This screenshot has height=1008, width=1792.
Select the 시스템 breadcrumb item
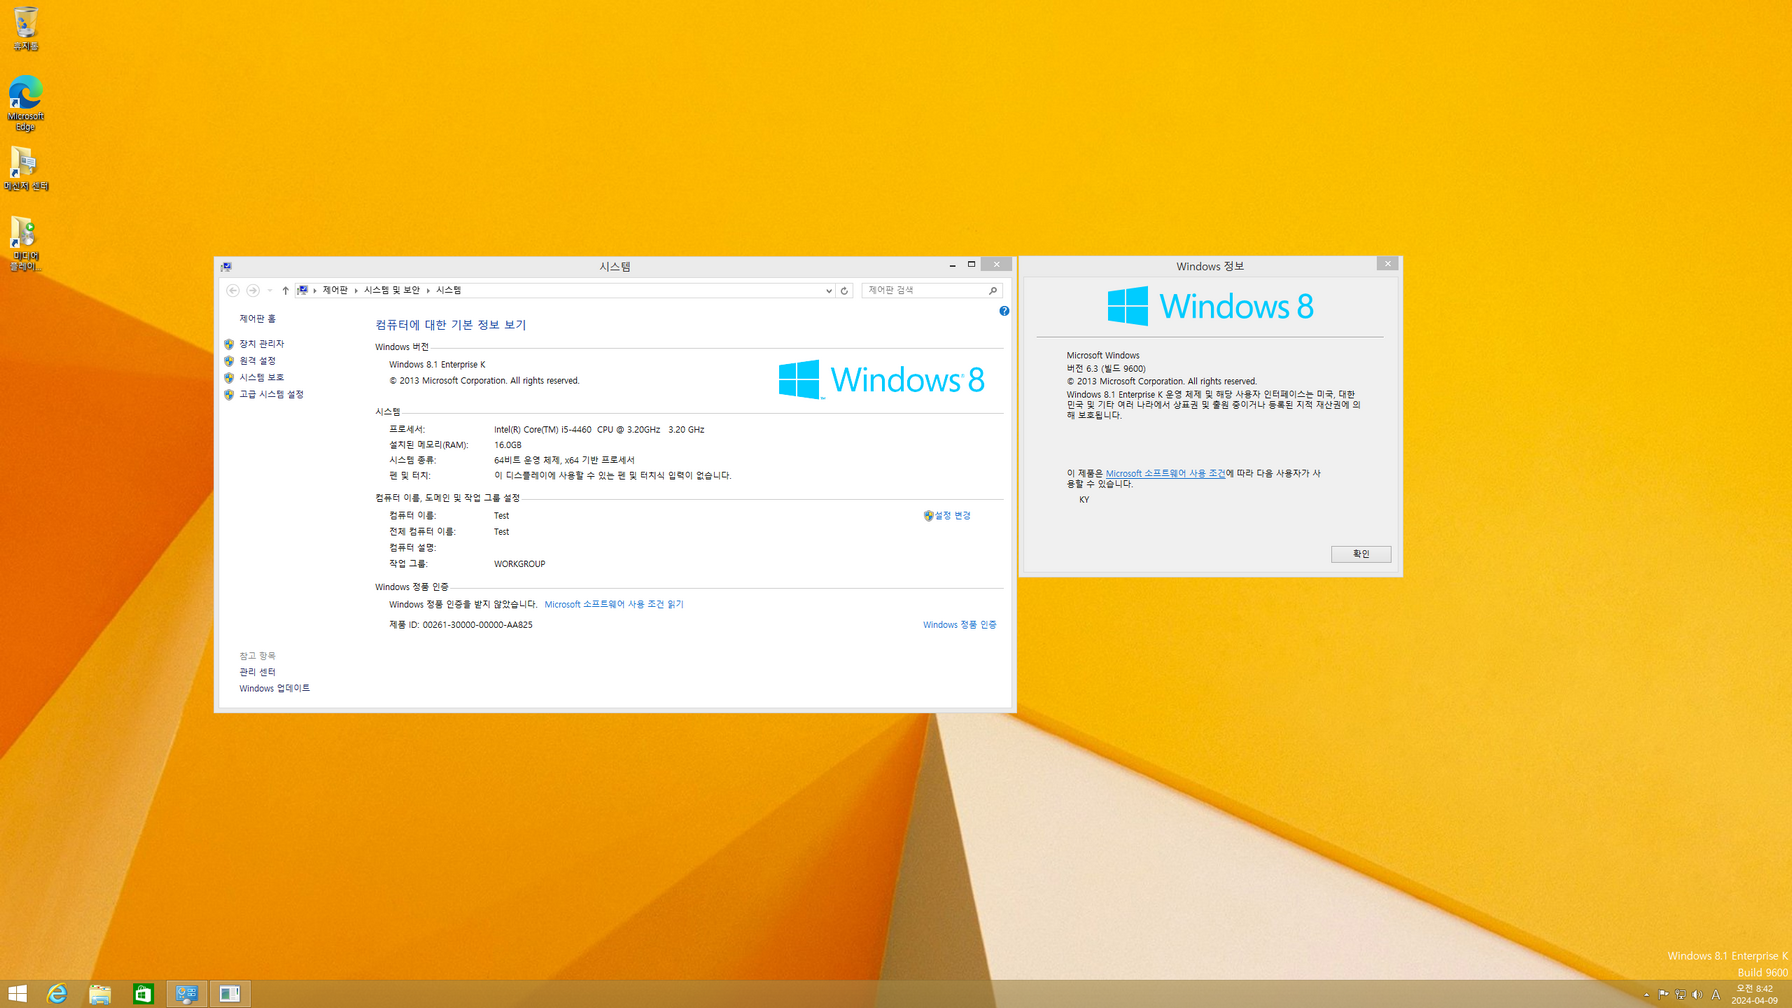click(449, 290)
